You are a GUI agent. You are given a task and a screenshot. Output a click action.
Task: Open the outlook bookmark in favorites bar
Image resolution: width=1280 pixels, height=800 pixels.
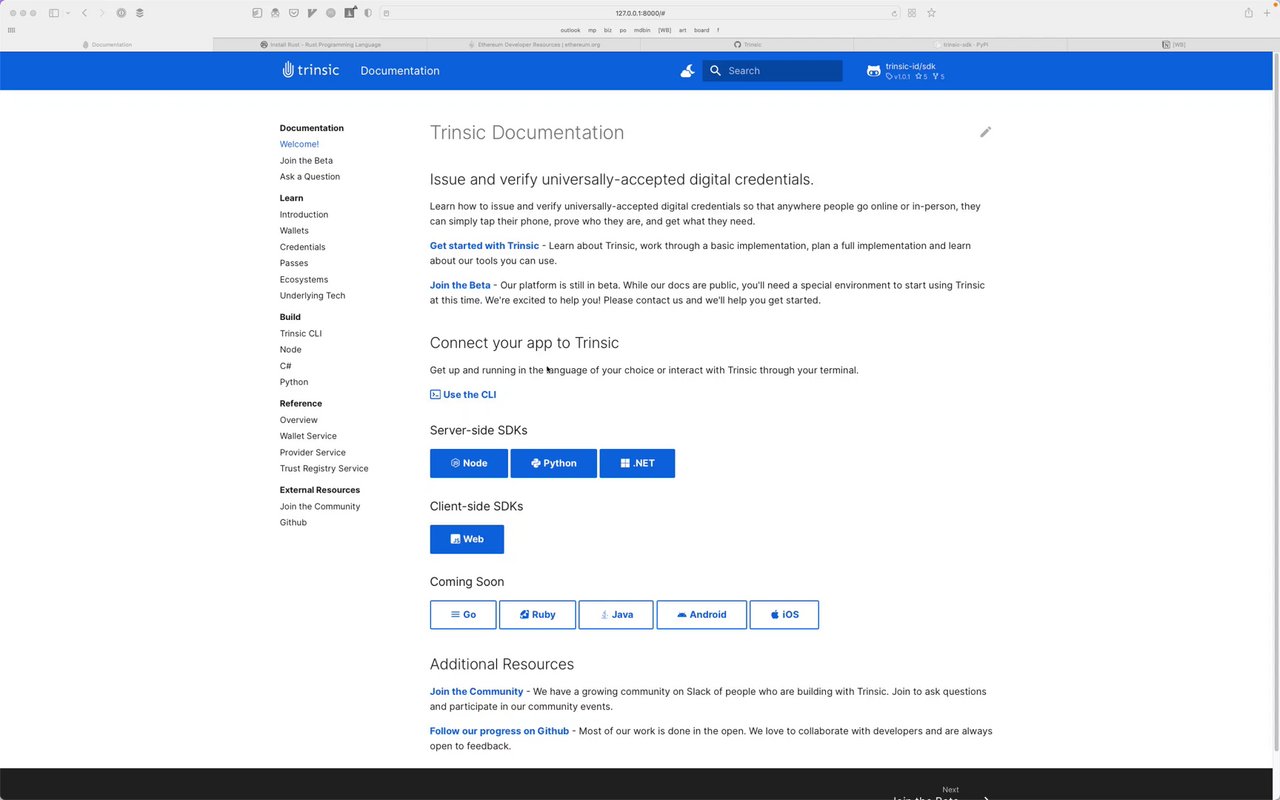click(570, 30)
